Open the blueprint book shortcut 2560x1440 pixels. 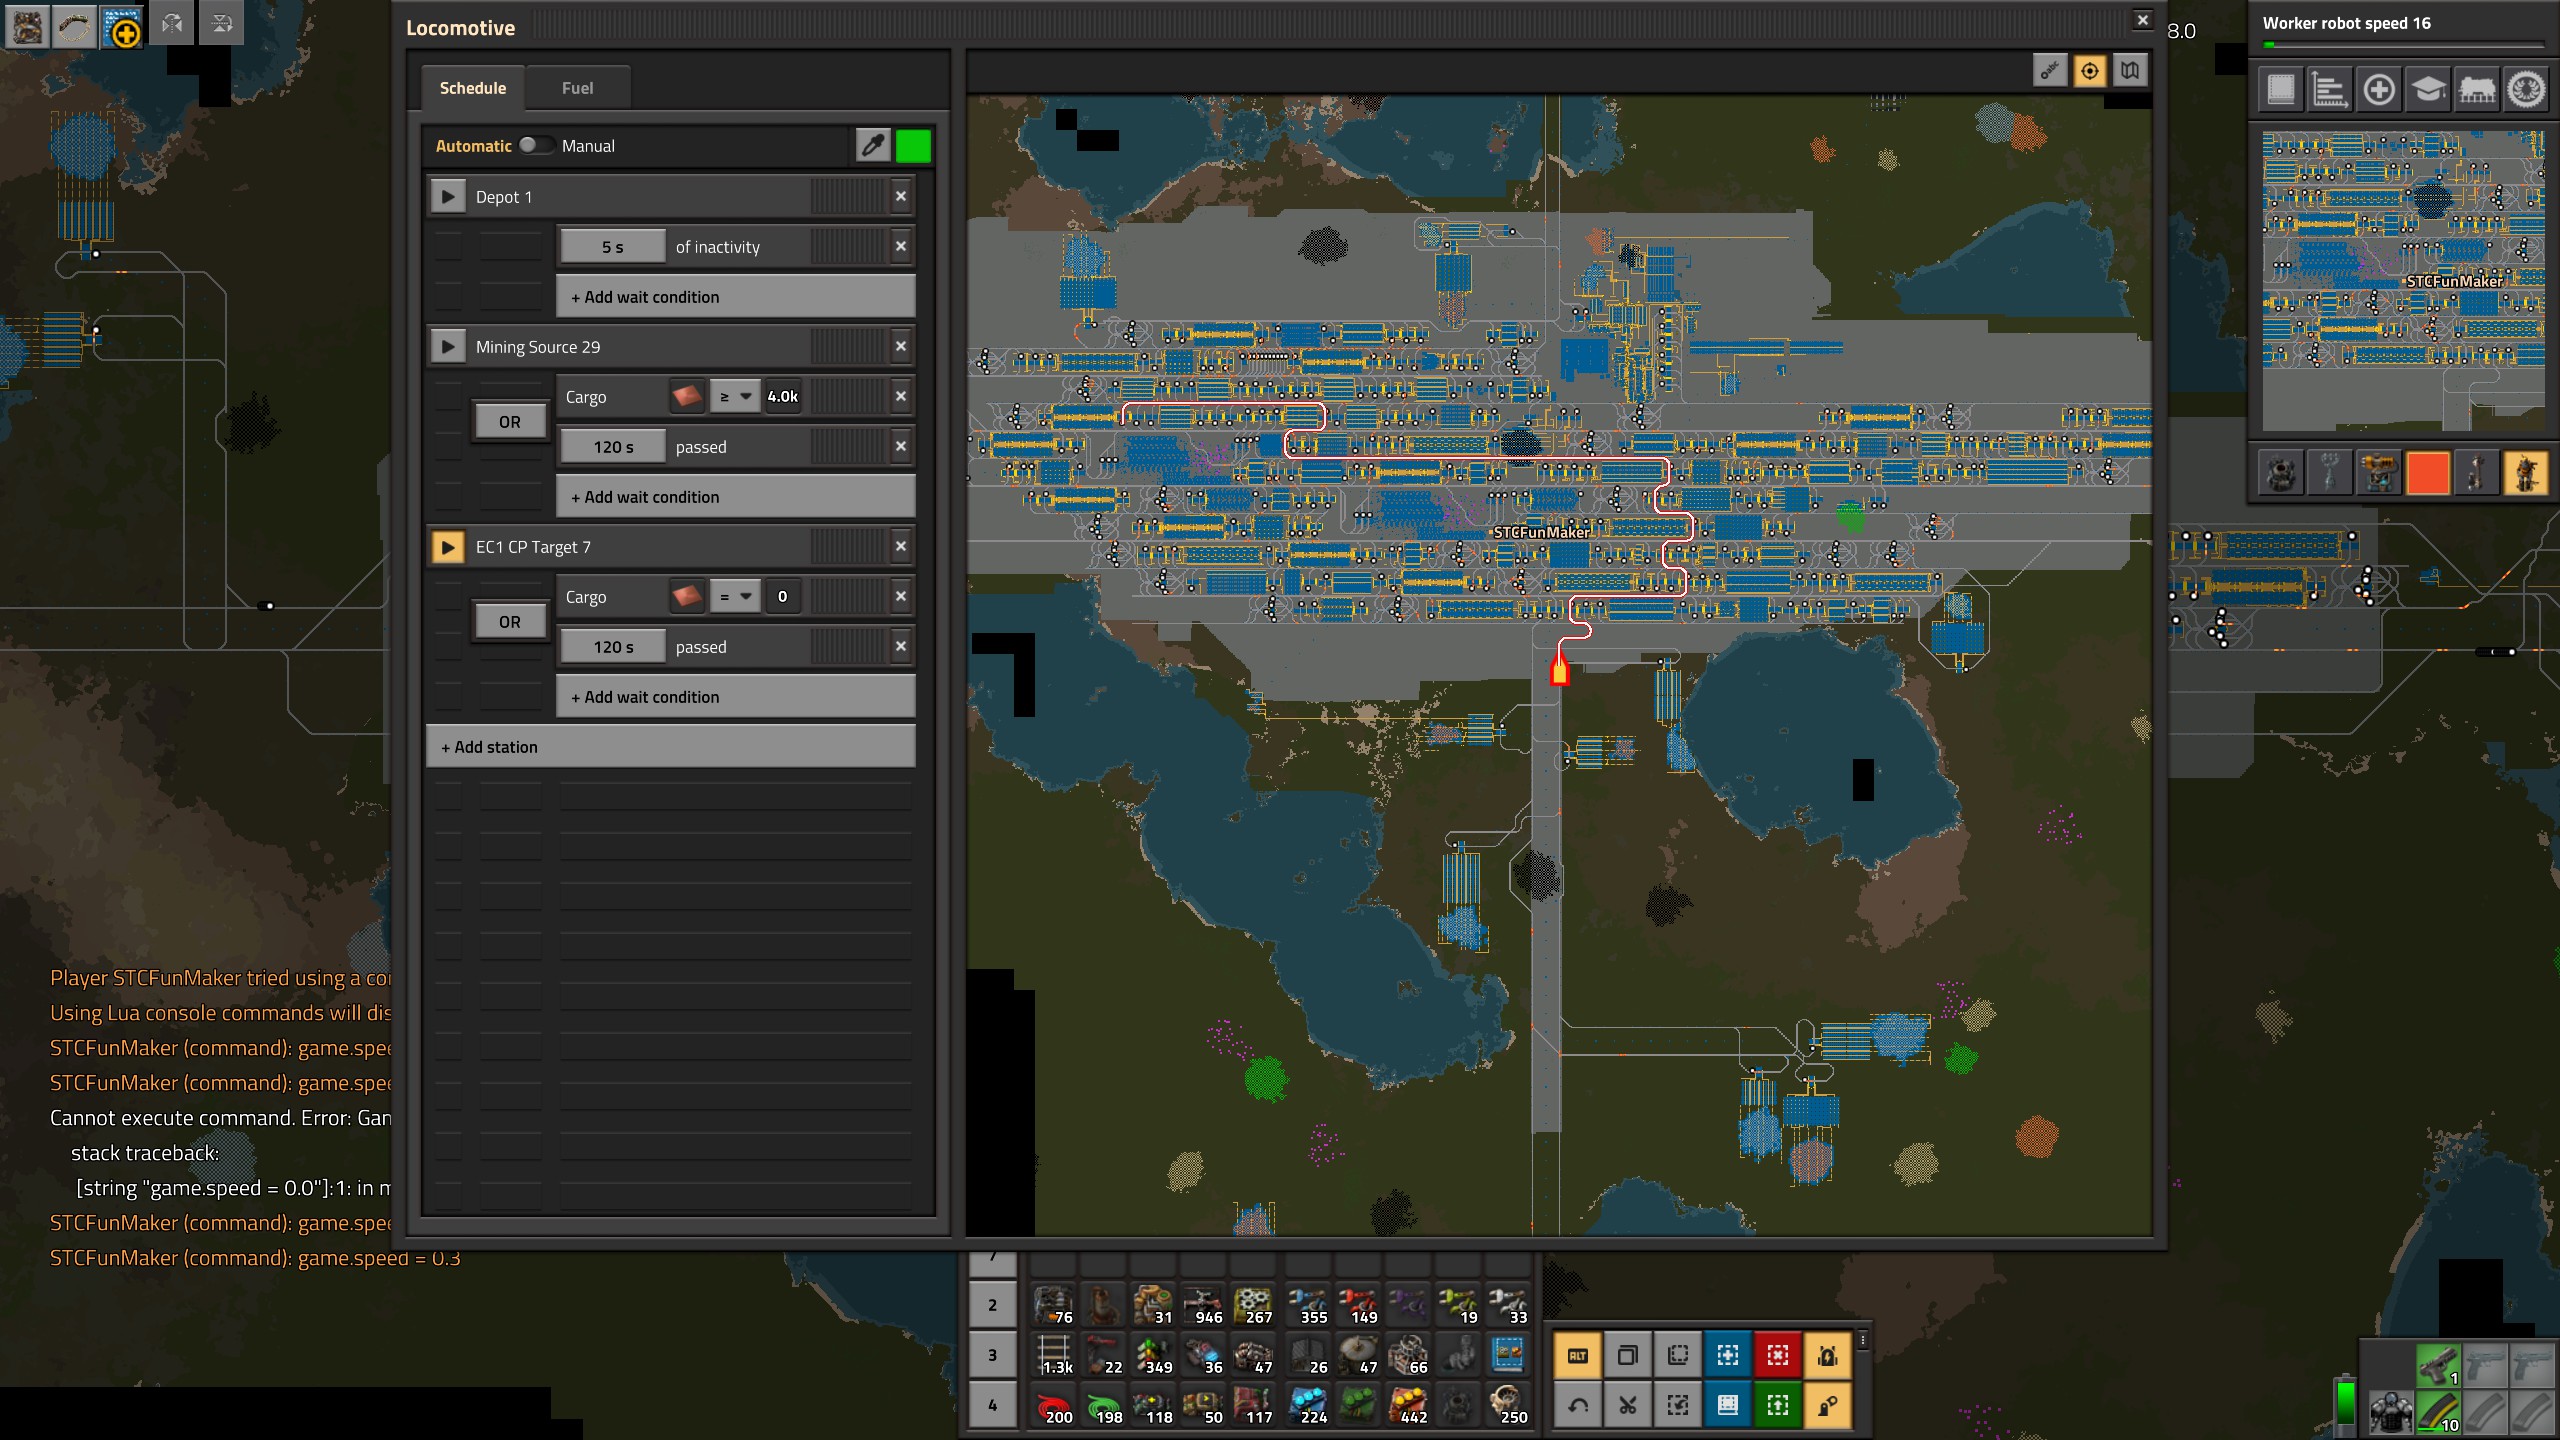(1728, 1406)
